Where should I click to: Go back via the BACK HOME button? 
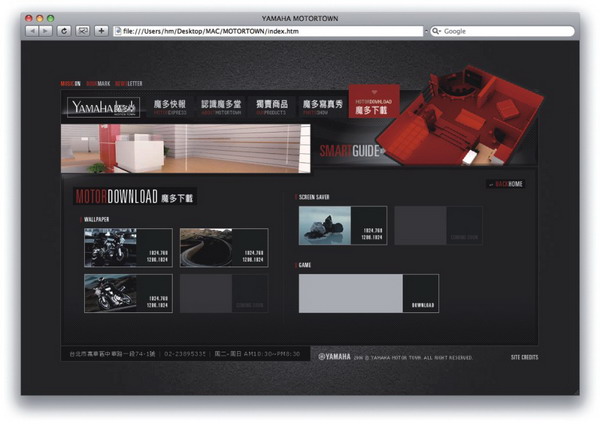click(x=505, y=184)
